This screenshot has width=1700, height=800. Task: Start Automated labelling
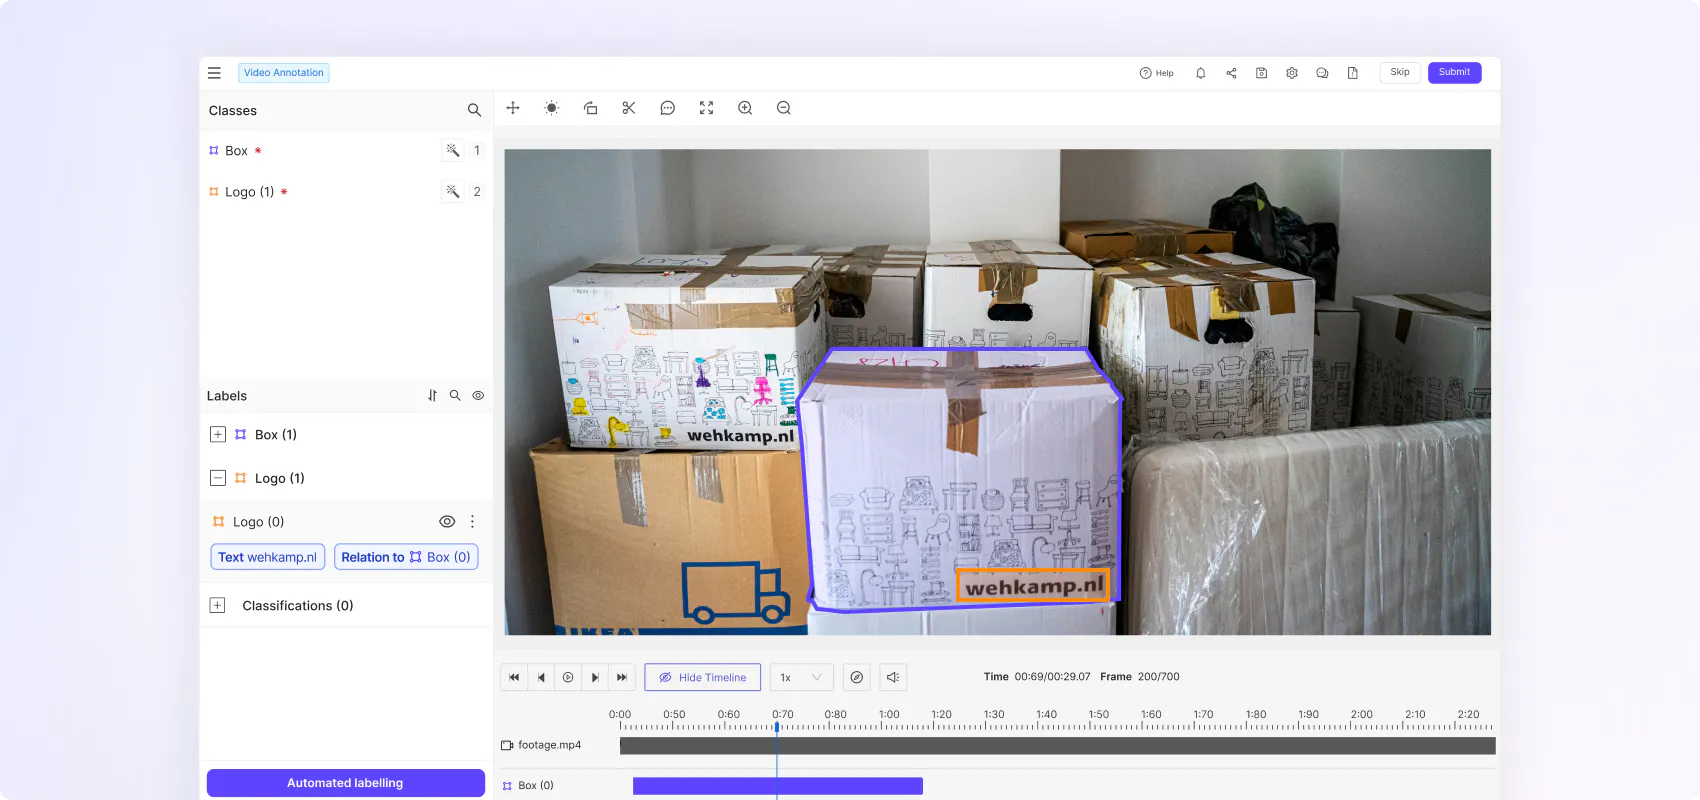(x=346, y=783)
